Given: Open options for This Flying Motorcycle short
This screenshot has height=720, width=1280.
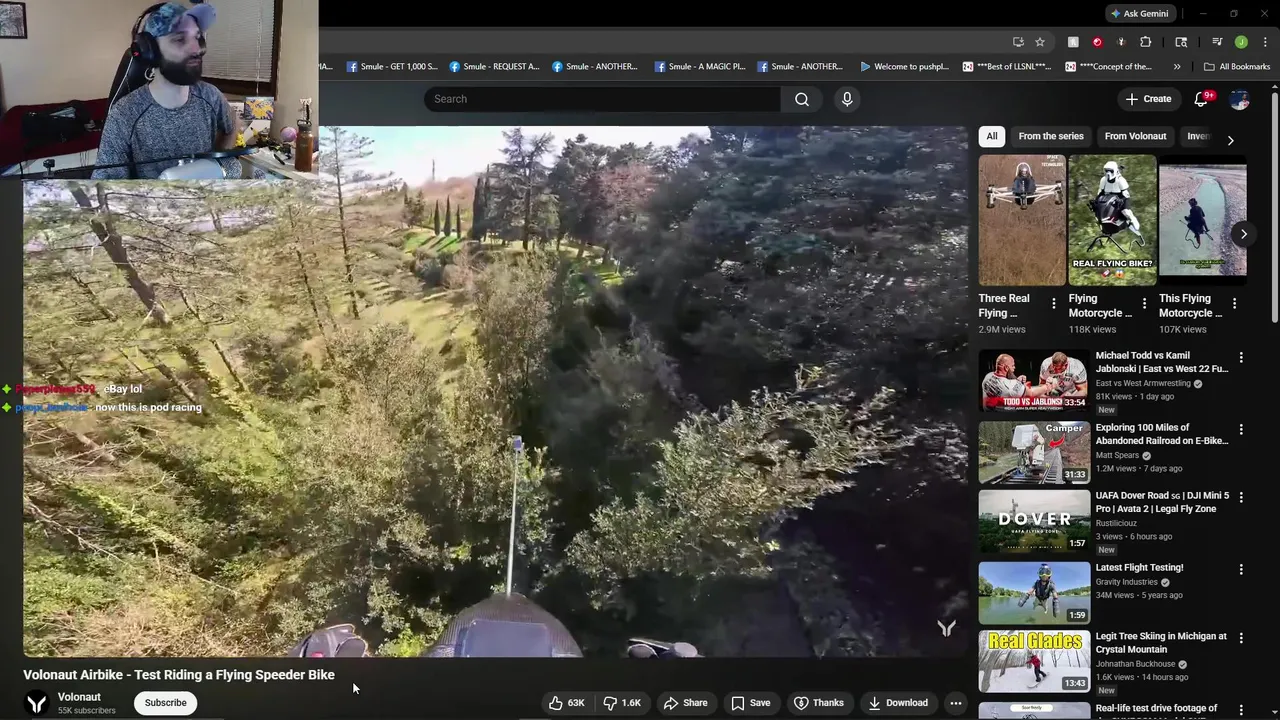Looking at the screenshot, I should (x=1234, y=303).
